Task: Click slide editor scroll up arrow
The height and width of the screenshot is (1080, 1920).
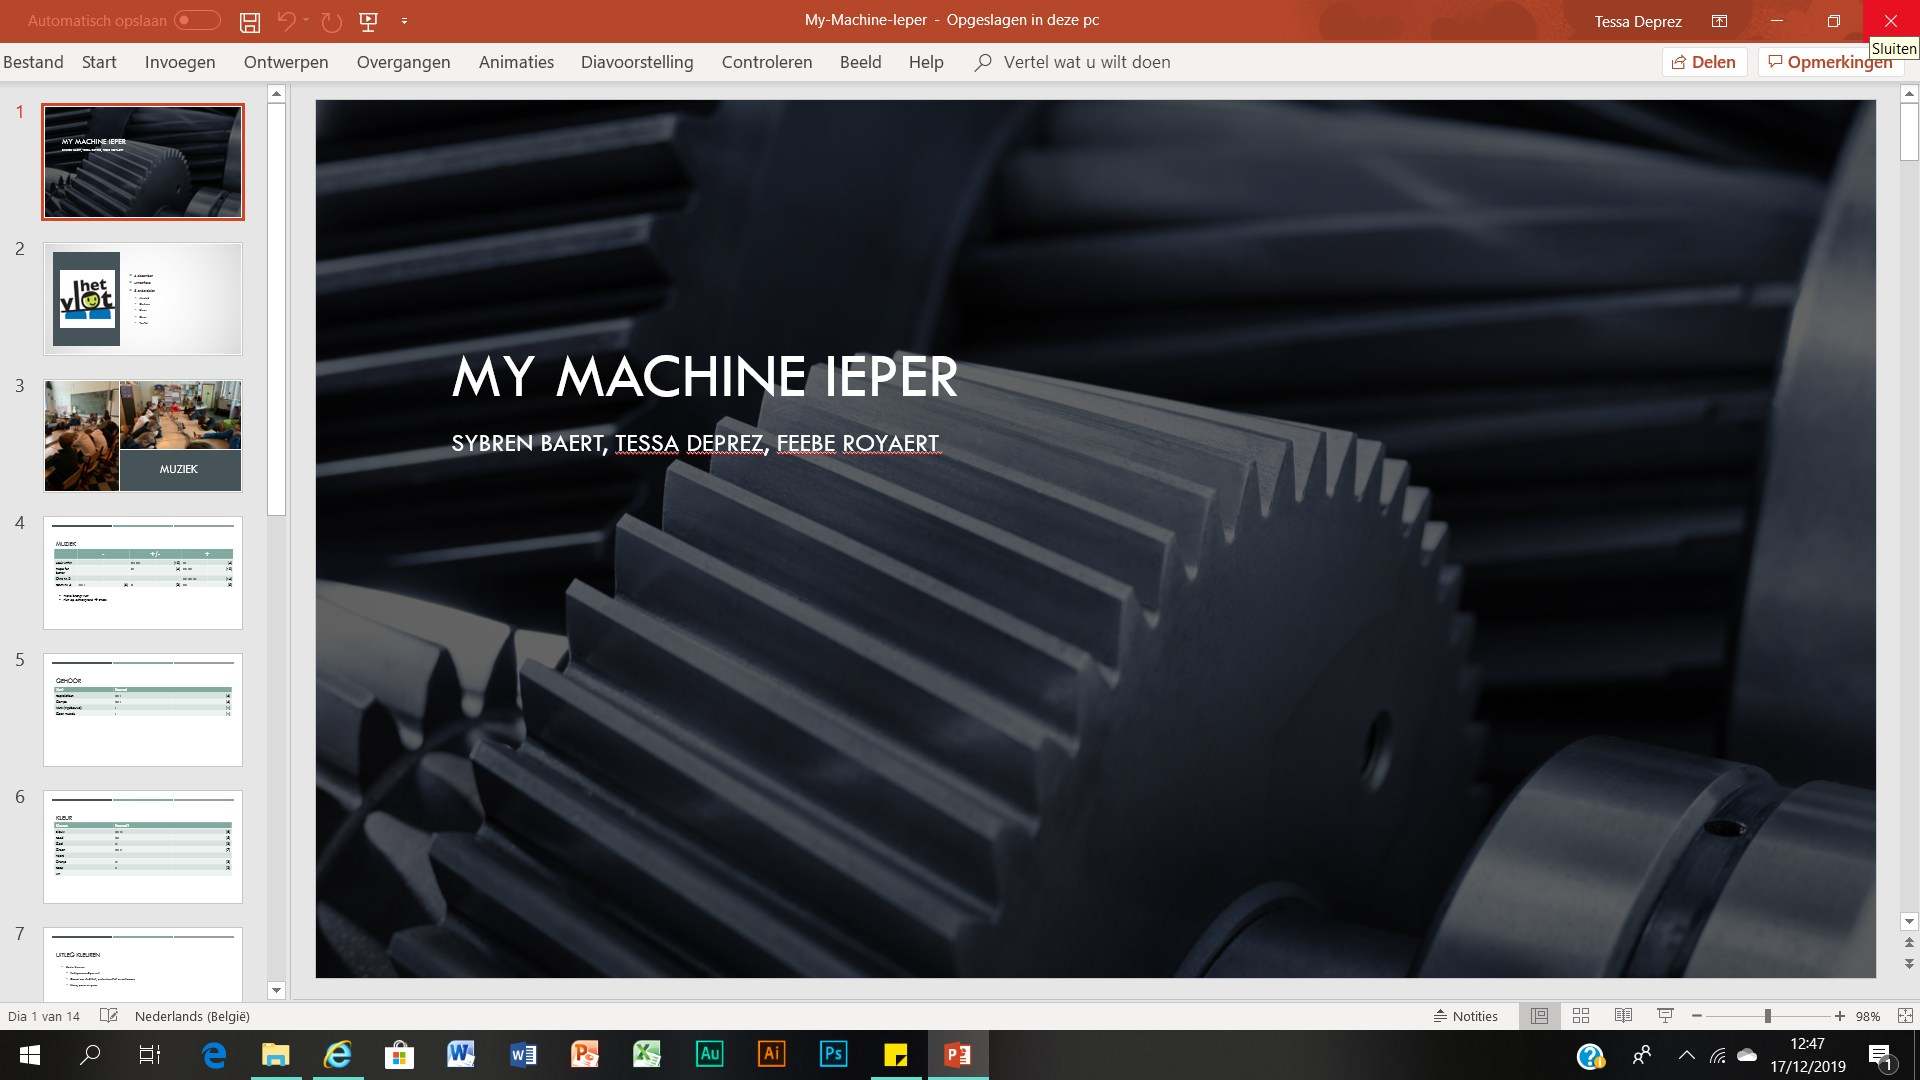Action: click(x=1909, y=93)
